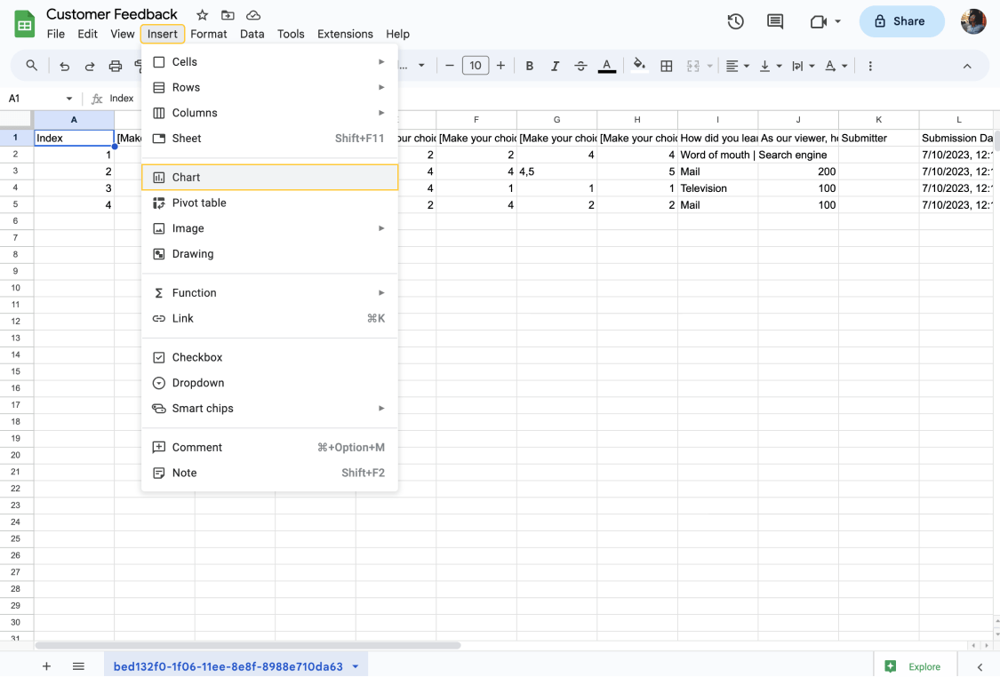Click the Explore button

(914, 666)
